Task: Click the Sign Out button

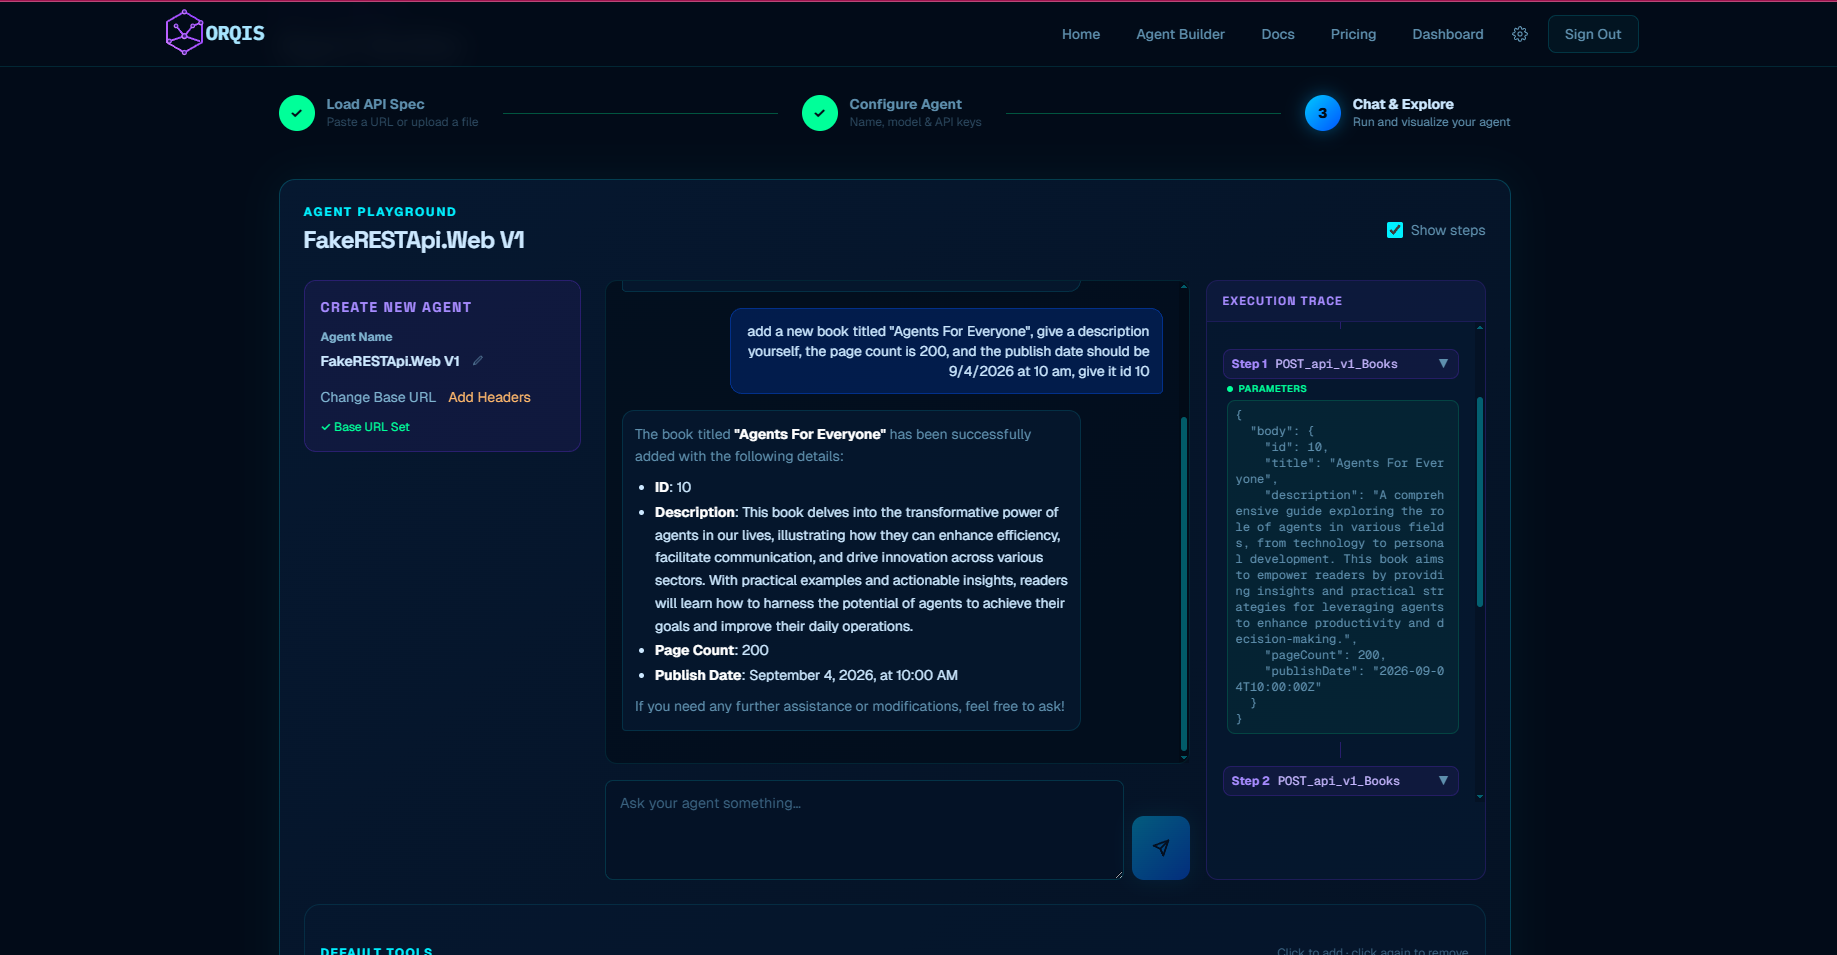Action: (1592, 34)
